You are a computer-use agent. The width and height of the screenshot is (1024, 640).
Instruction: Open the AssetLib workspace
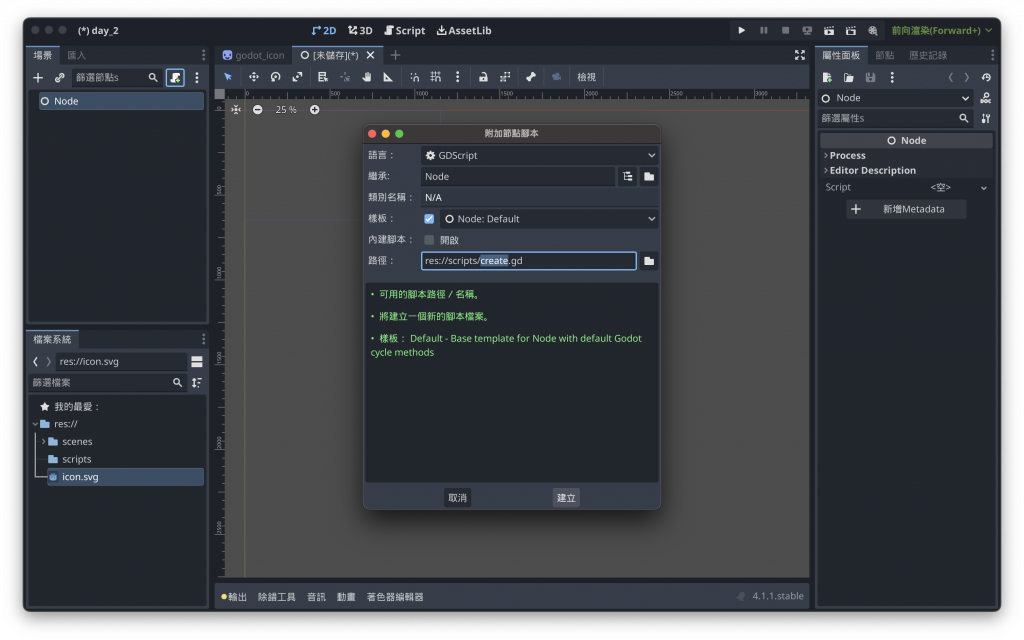pyautogui.click(x=464, y=30)
